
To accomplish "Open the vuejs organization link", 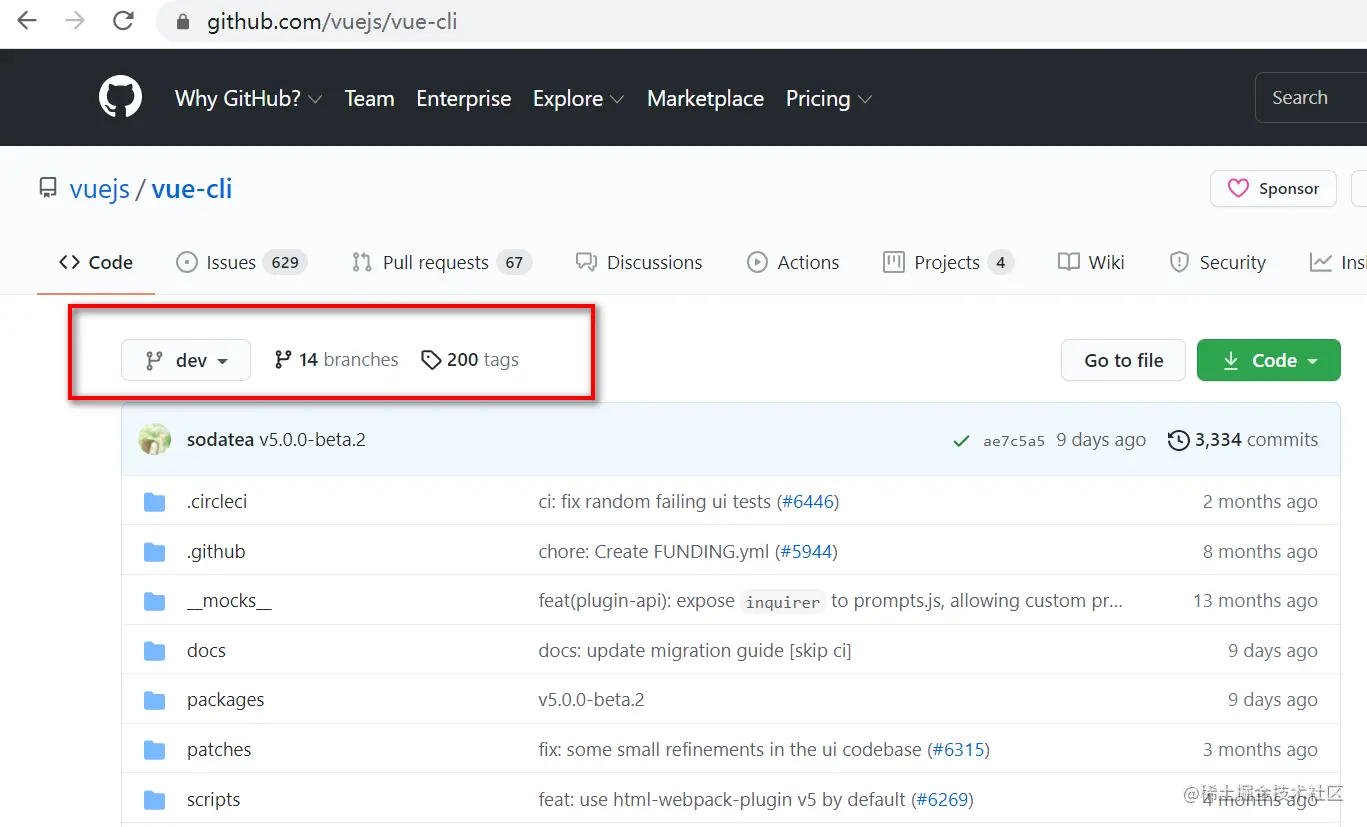I will (x=100, y=188).
